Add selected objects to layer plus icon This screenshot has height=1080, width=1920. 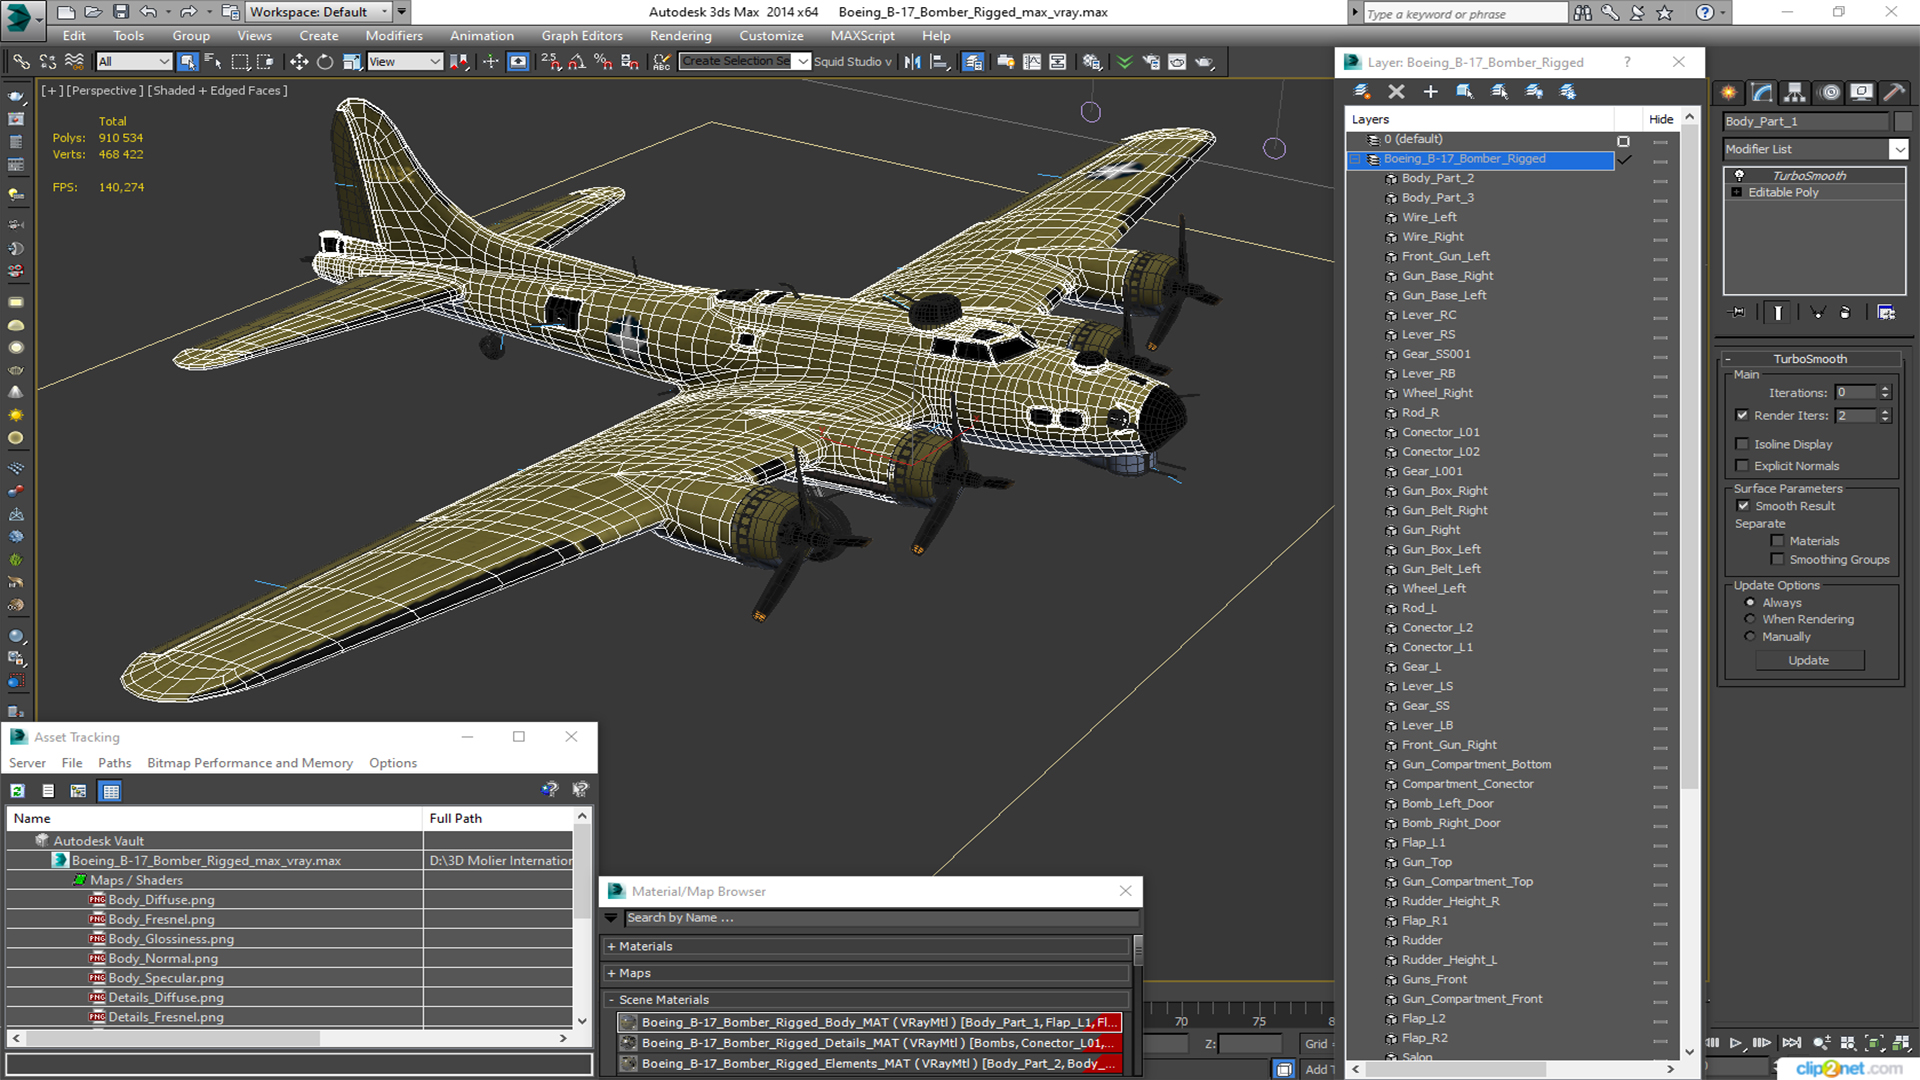(1431, 92)
